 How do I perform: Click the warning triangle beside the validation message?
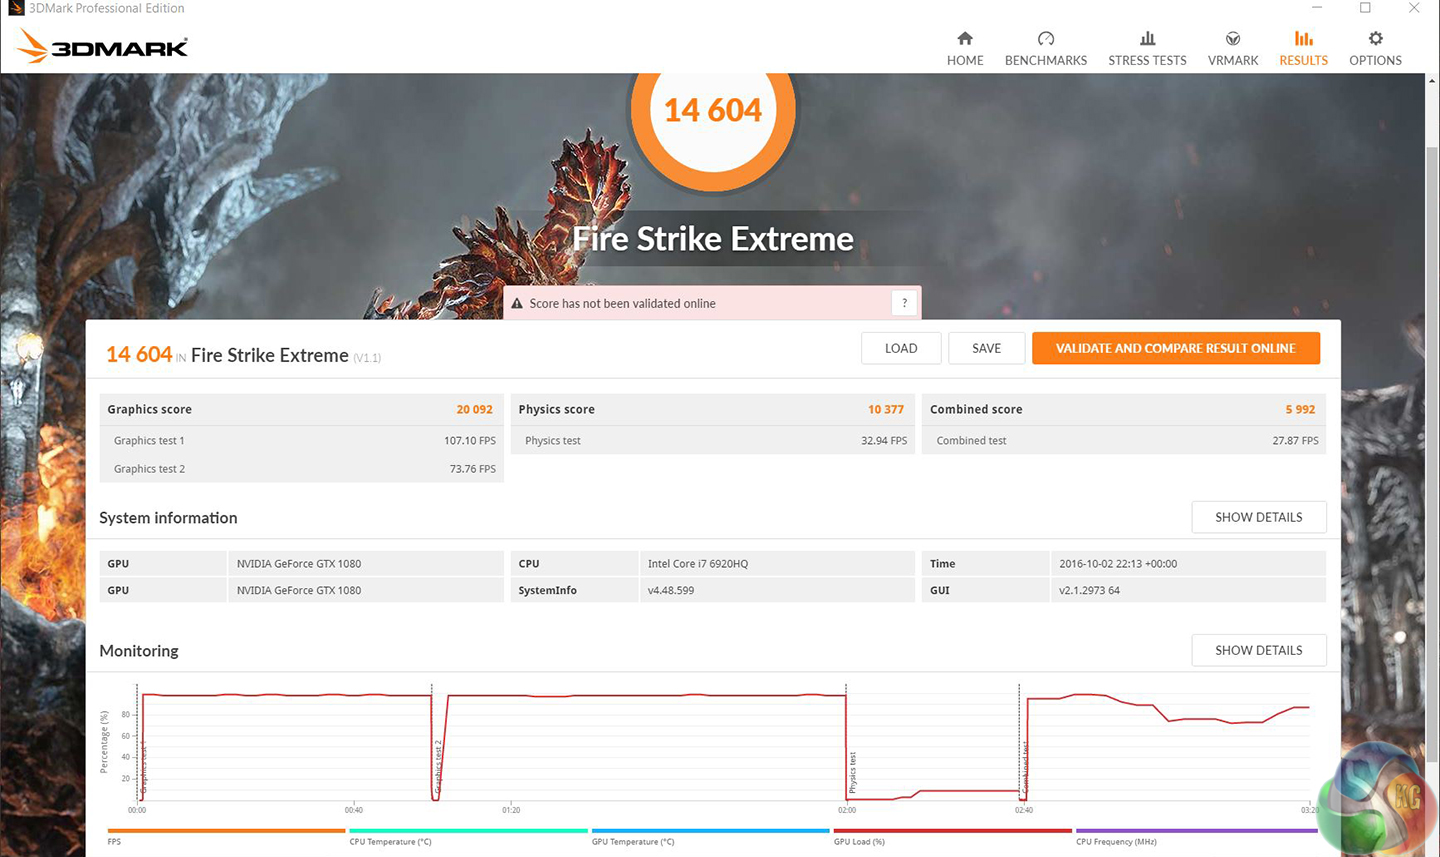[517, 303]
